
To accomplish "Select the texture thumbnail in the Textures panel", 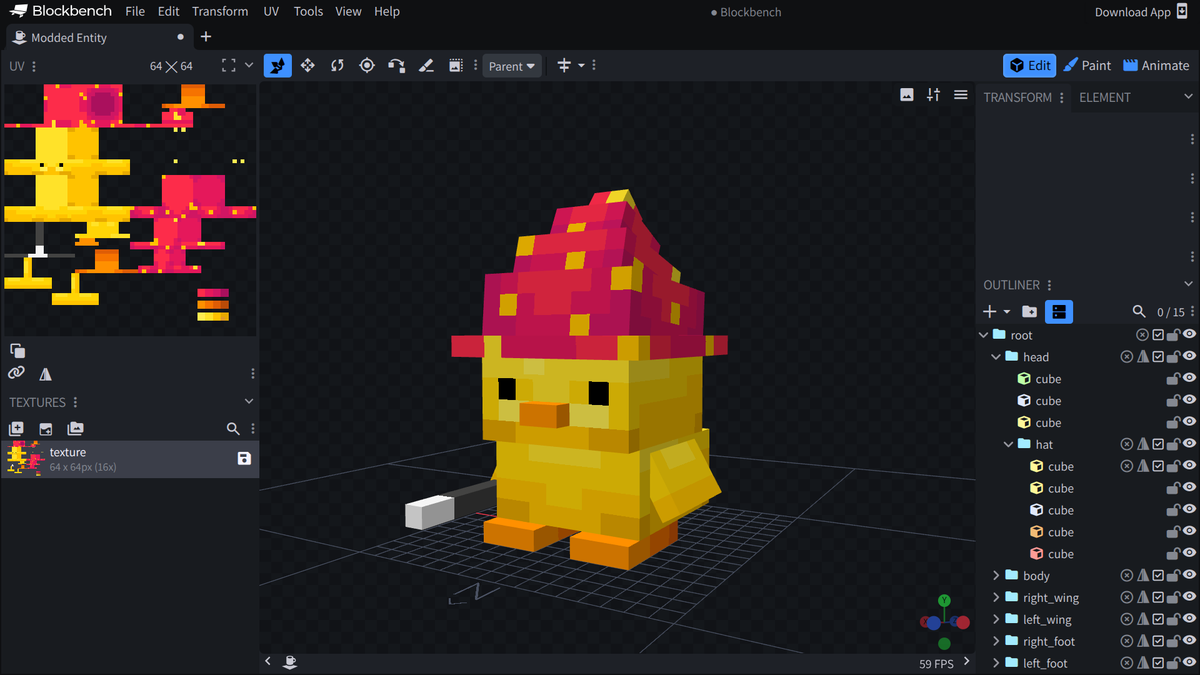I will pos(23,459).
